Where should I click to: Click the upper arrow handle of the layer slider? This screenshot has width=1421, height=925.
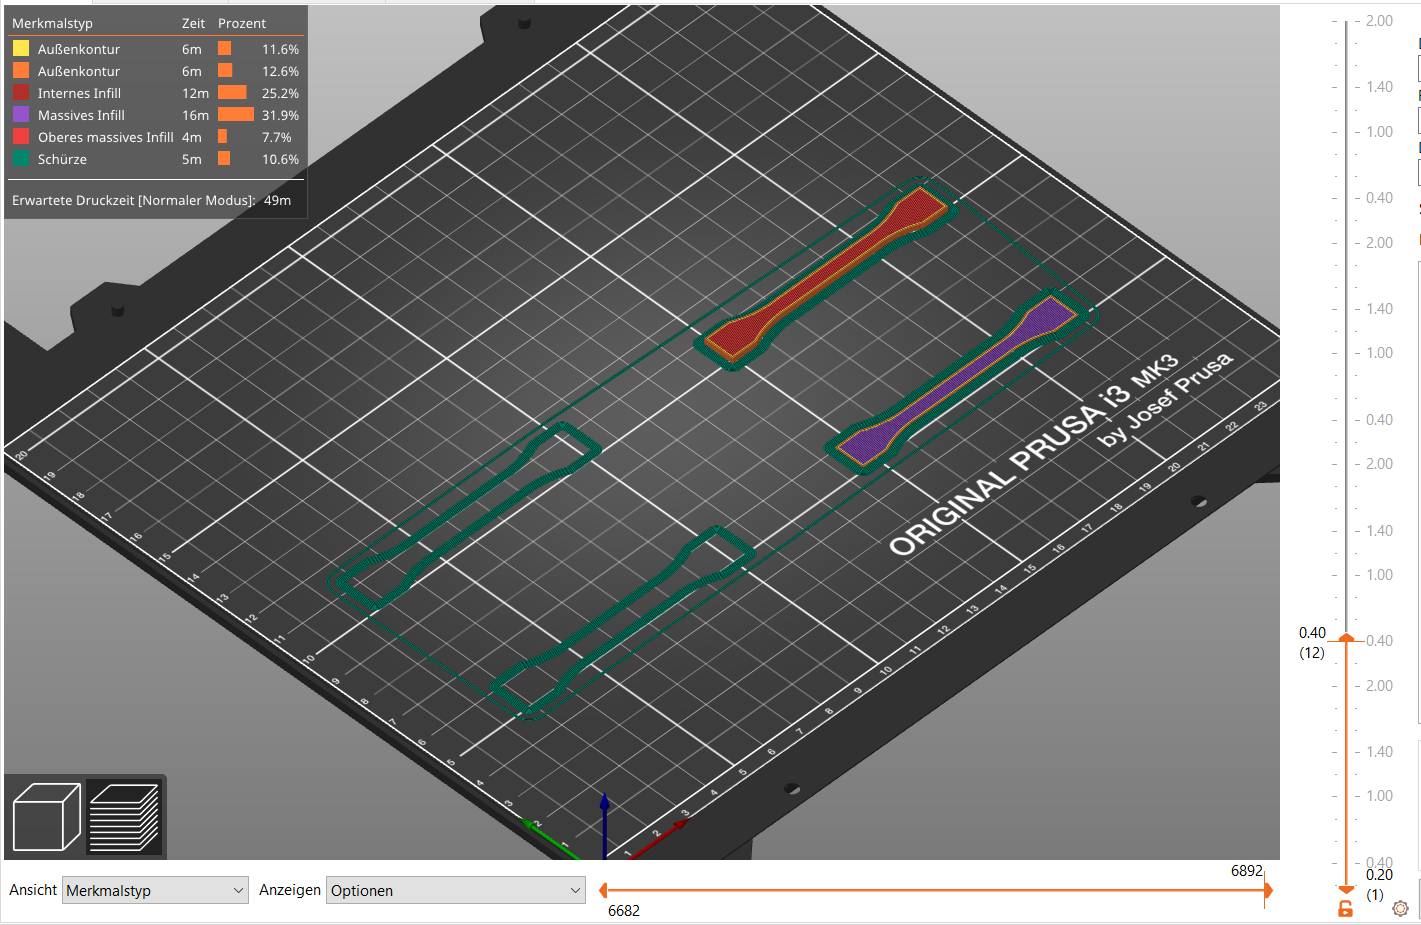1345,637
